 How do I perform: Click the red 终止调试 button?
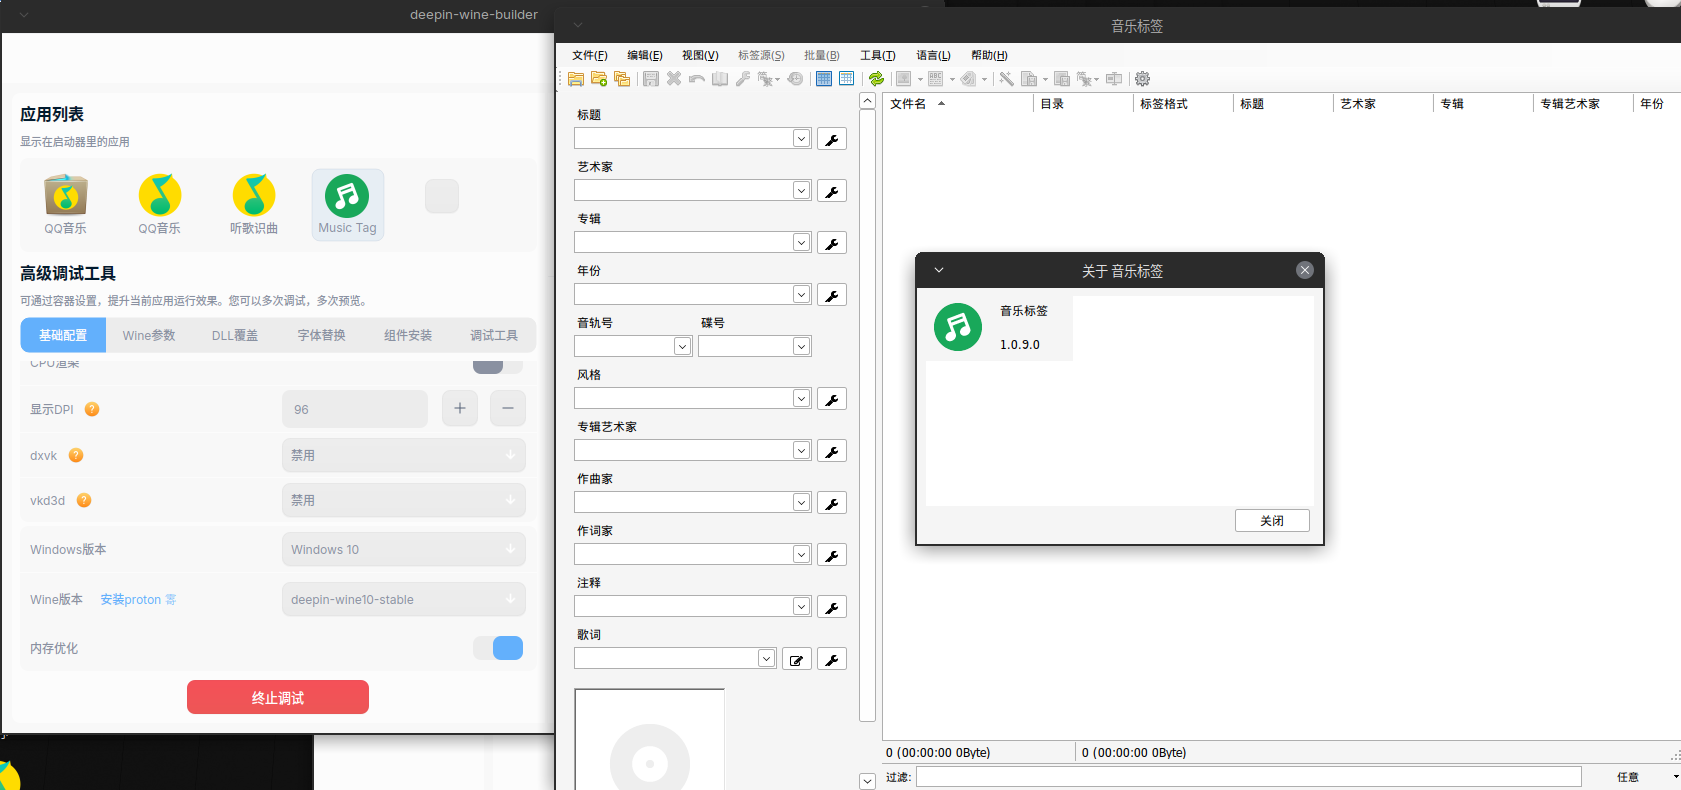tap(278, 697)
